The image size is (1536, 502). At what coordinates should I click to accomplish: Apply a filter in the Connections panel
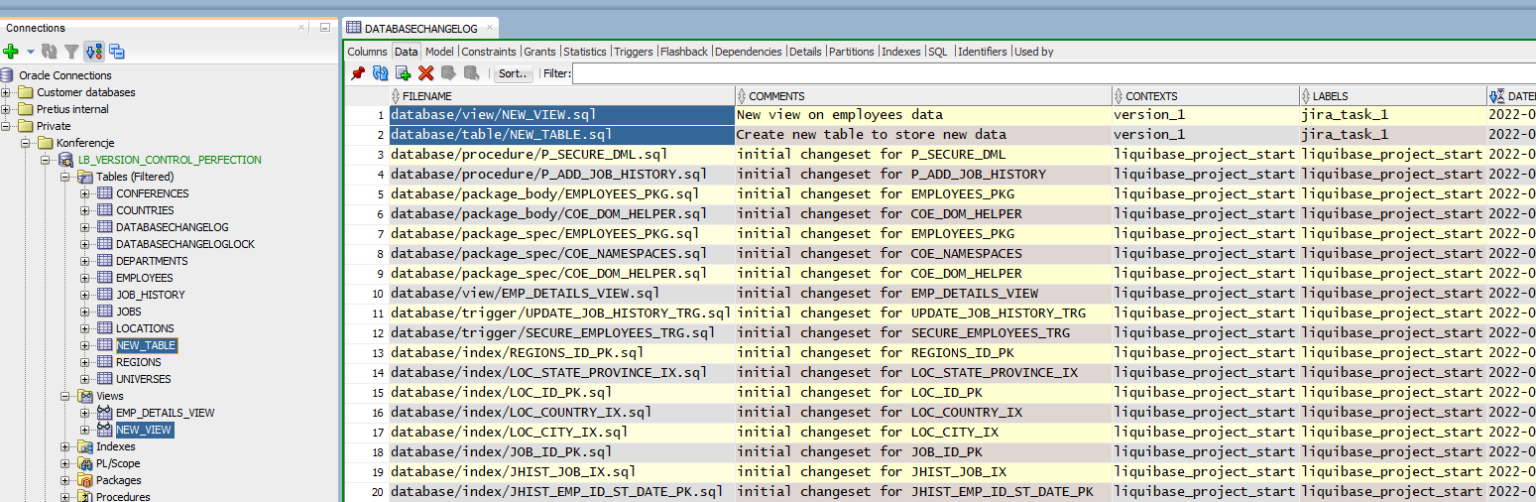tap(71, 51)
